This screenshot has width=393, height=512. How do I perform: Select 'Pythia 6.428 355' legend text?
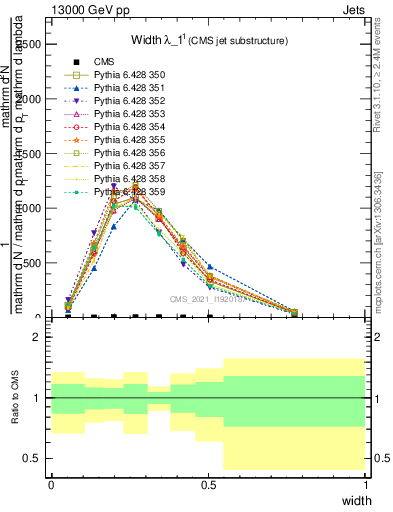[130, 140]
